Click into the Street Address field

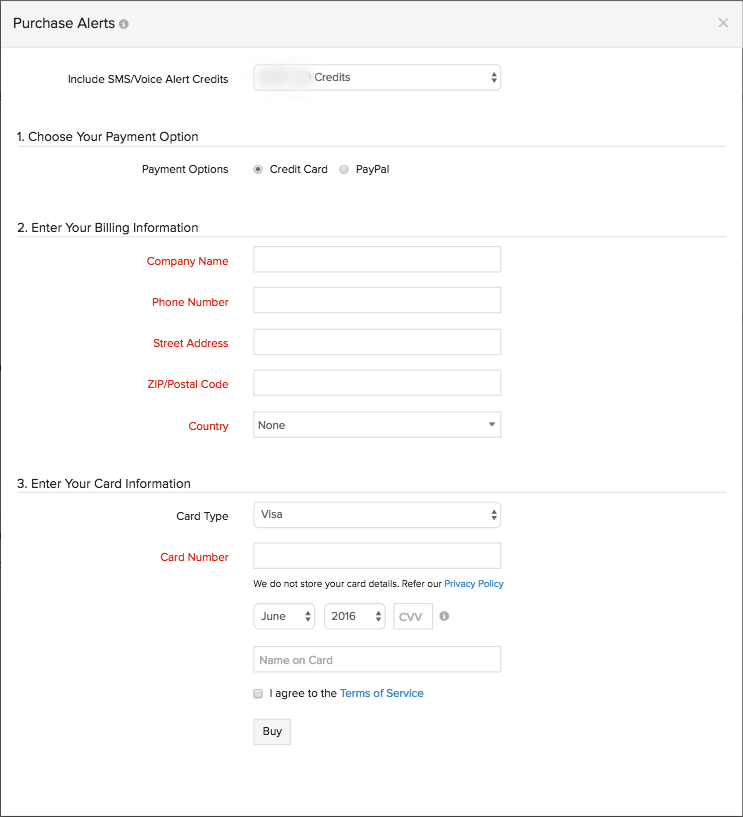377,342
